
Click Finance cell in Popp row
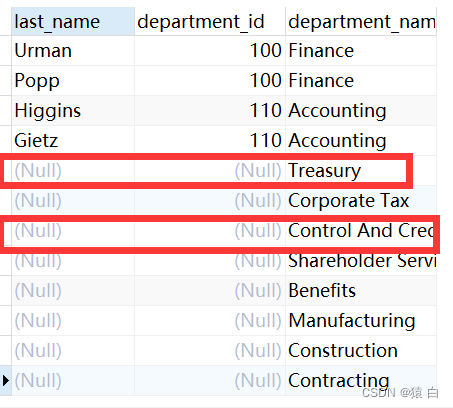click(361, 81)
